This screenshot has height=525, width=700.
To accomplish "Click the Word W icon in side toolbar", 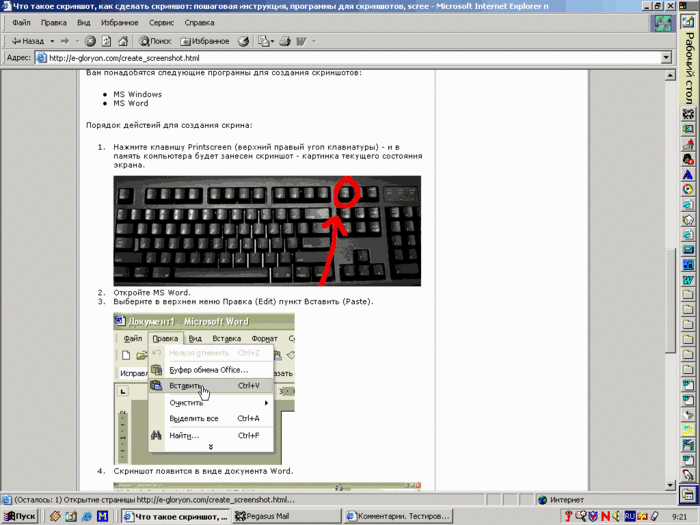I will tap(688, 280).
